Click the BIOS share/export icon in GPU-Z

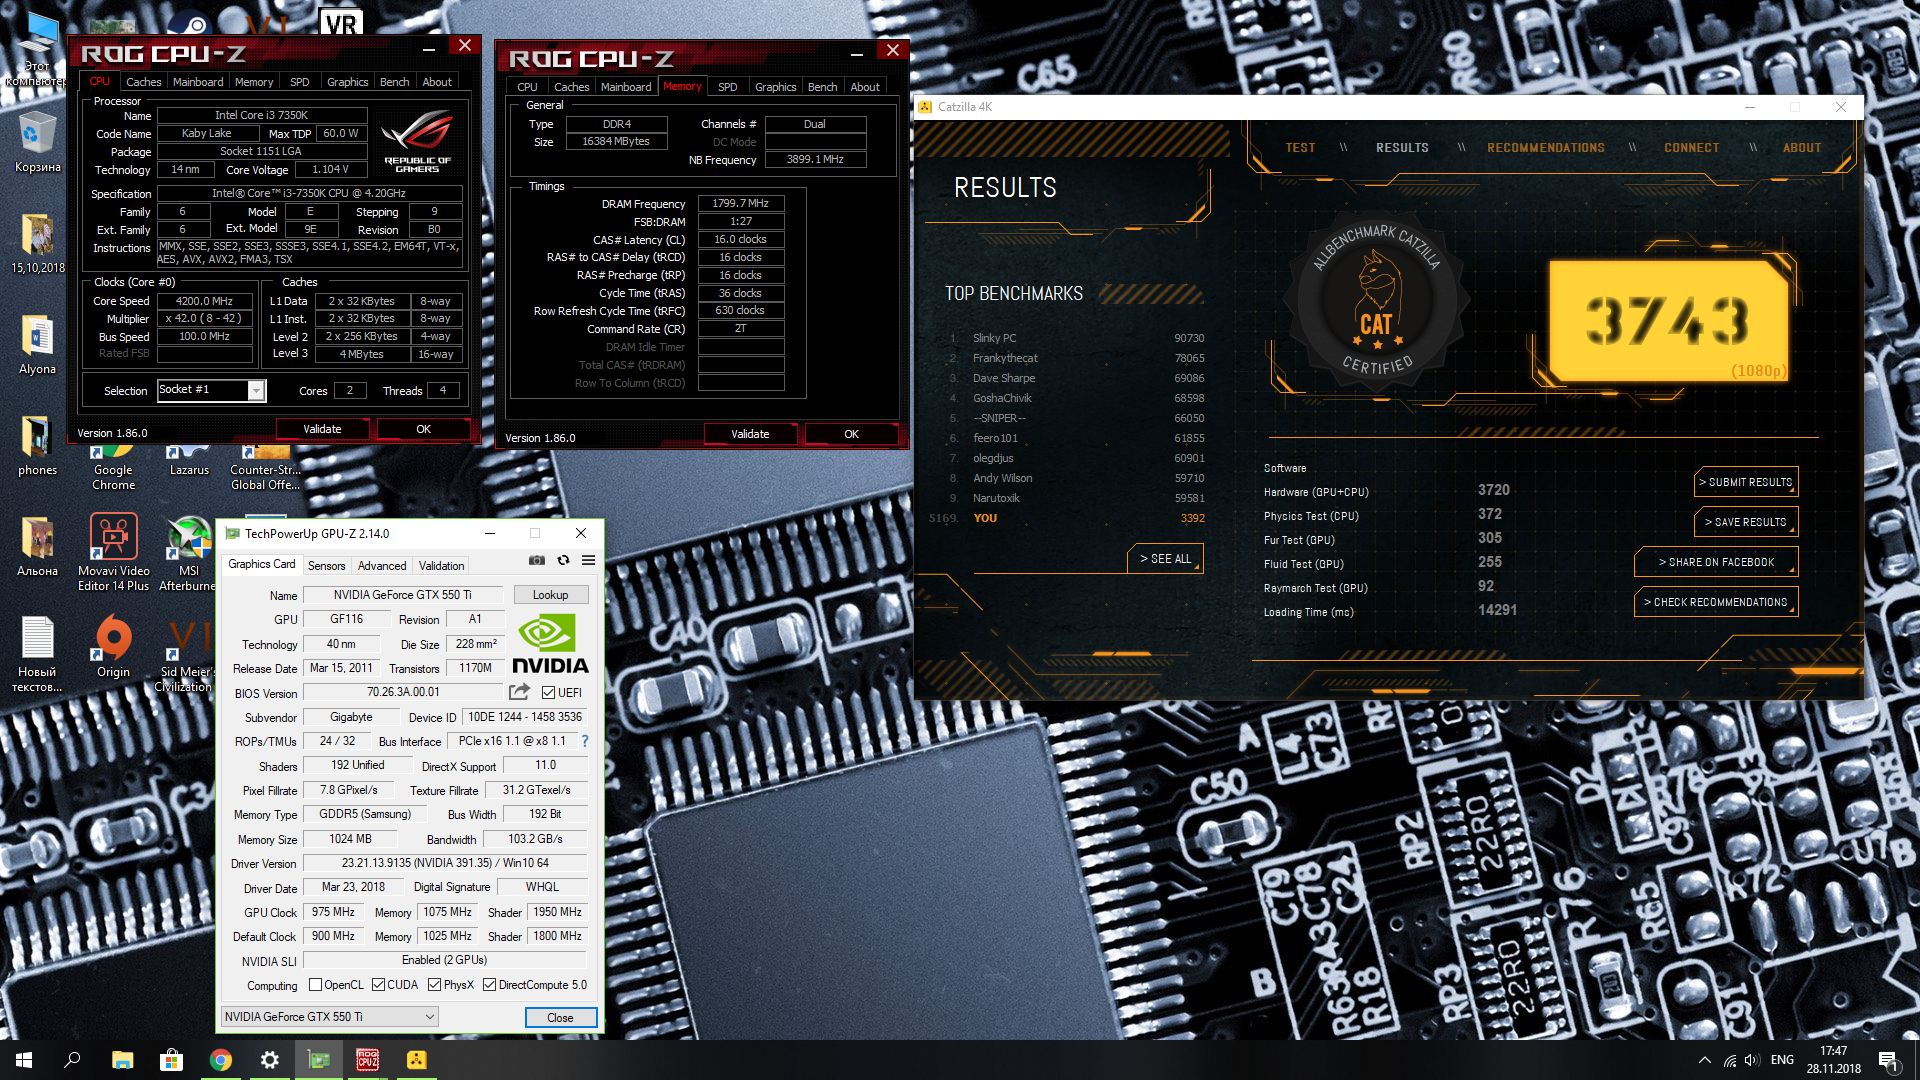(519, 691)
